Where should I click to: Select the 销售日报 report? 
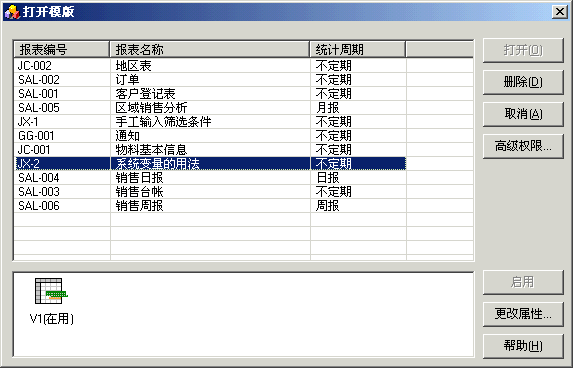(139, 178)
